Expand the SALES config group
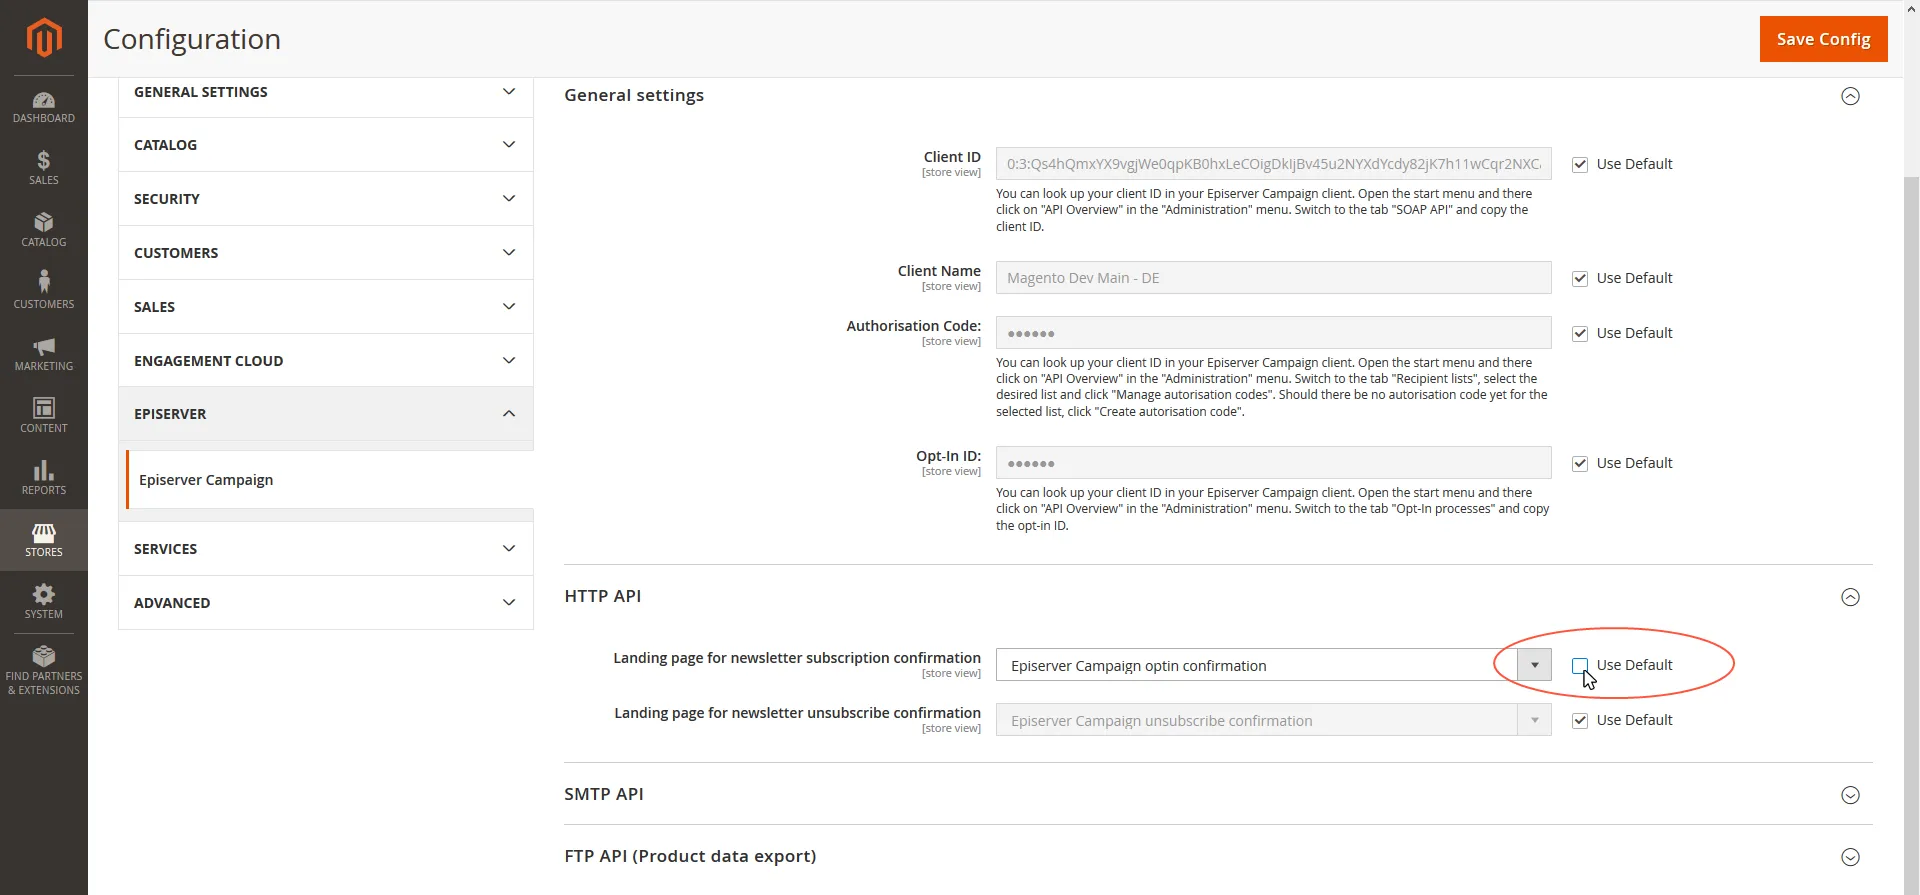Image resolution: width=1920 pixels, height=895 pixels. point(326,307)
